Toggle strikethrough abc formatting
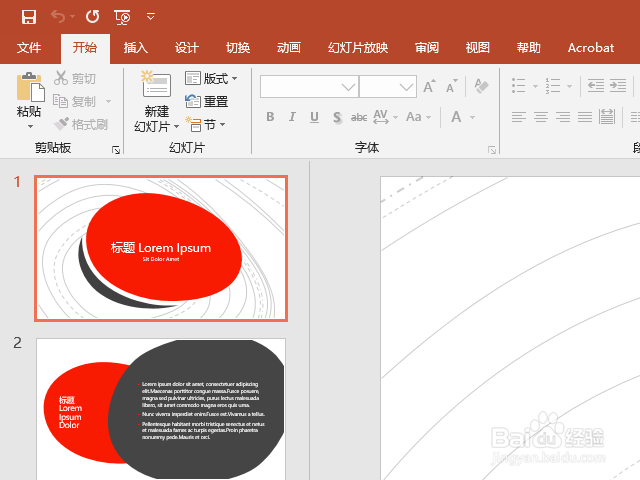 (x=359, y=118)
